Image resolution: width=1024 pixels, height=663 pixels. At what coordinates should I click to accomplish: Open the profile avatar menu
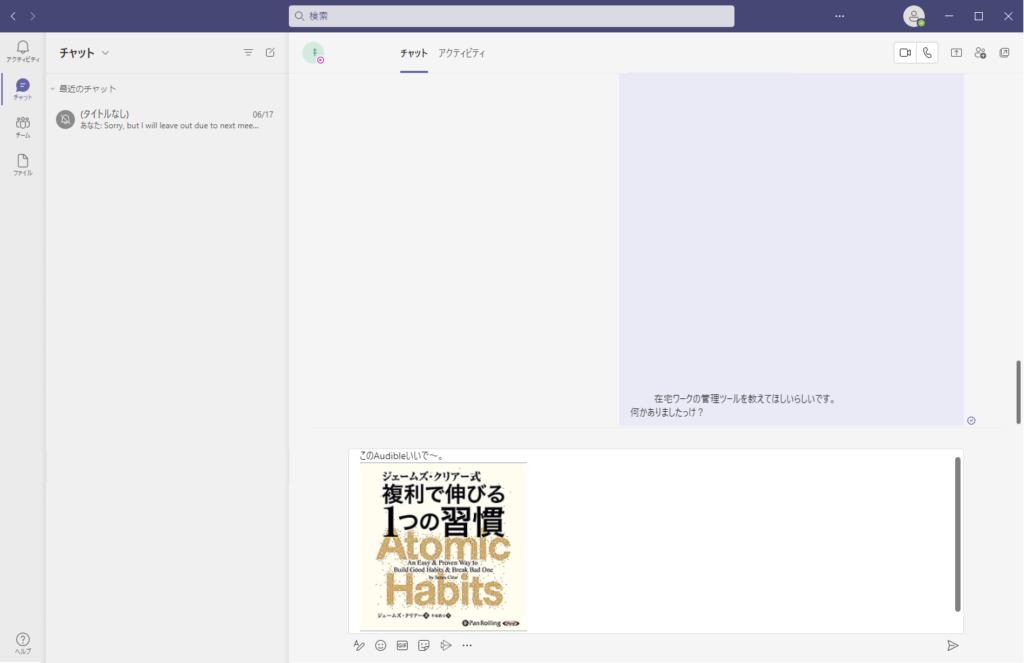tap(914, 16)
